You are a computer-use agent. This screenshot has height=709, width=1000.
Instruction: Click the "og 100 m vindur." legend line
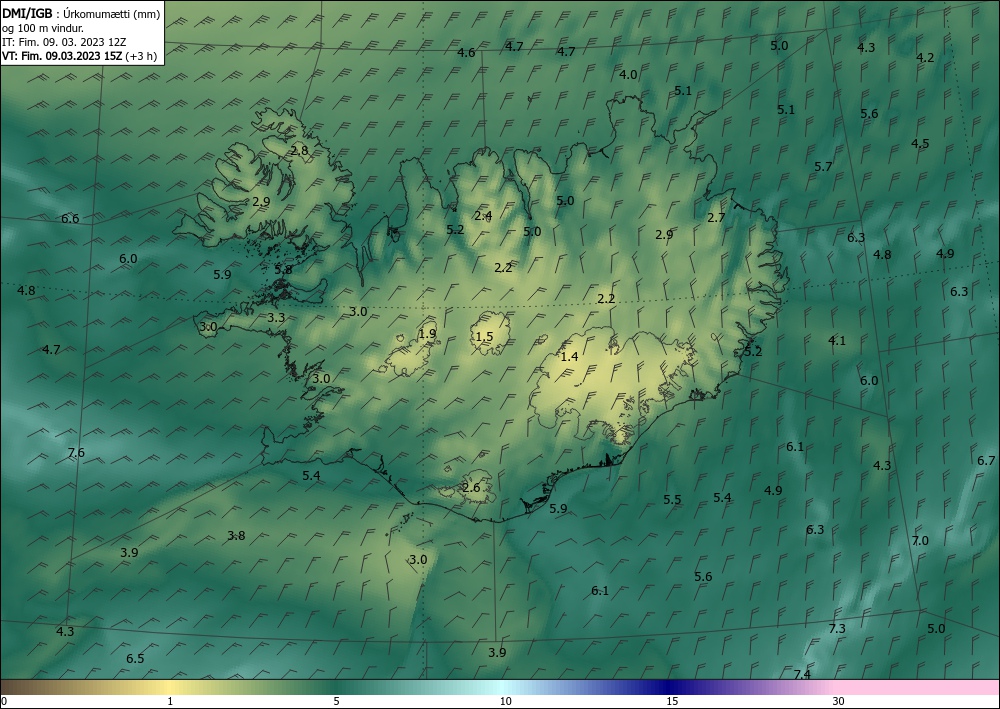click(43, 28)
